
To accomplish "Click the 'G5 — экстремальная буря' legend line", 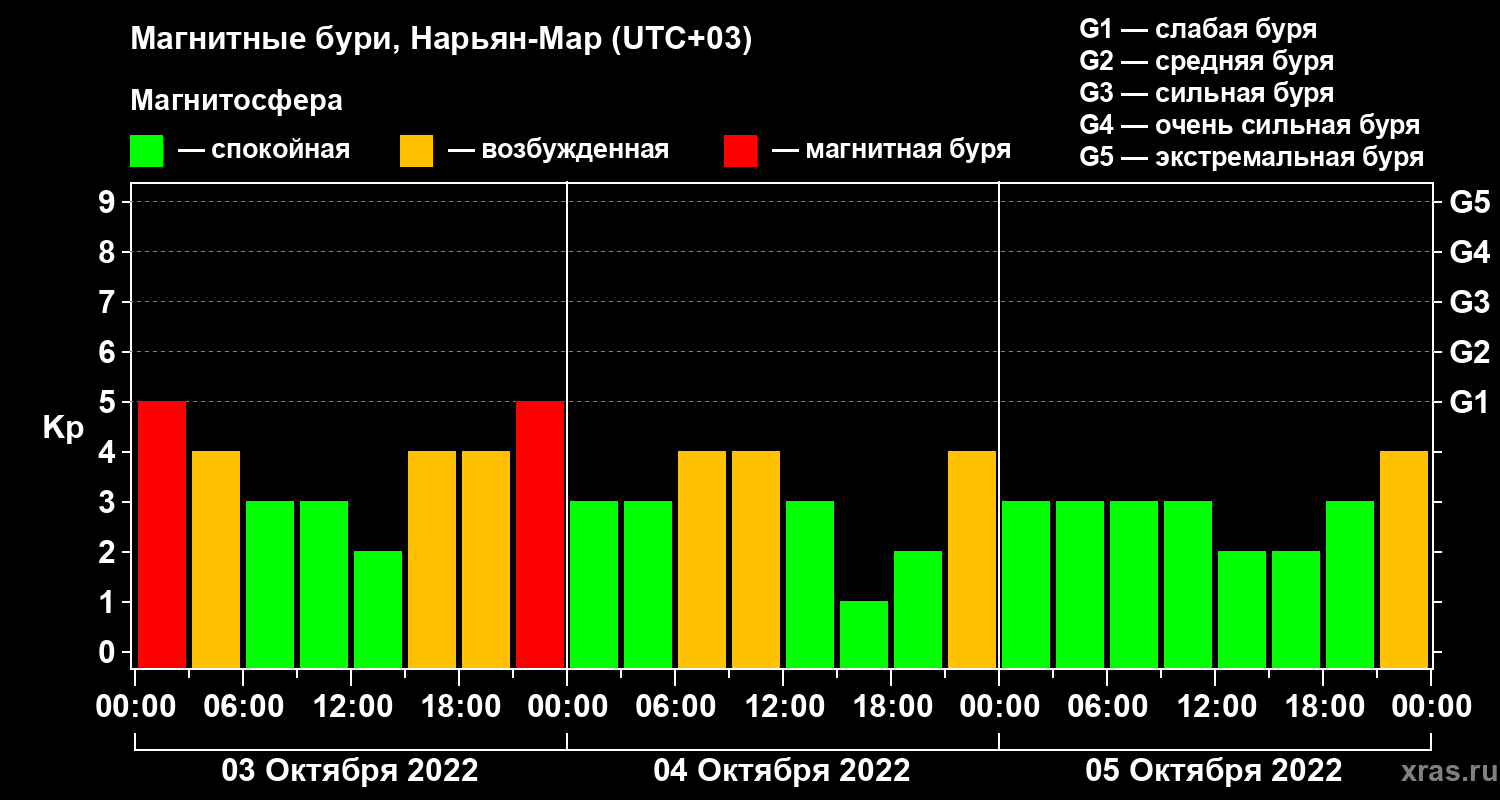I will point(1252,157).
